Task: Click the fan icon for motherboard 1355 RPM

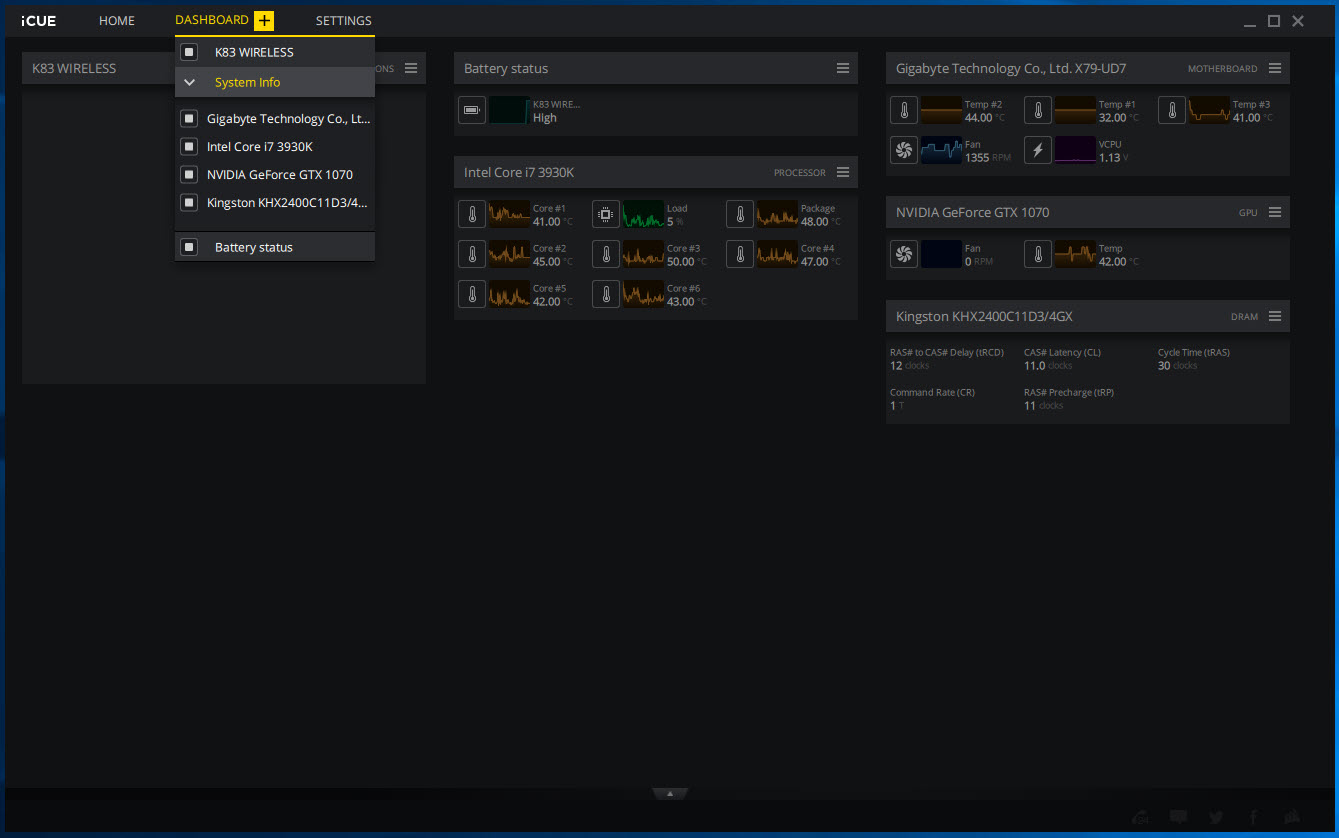Action: pos(904,150)
